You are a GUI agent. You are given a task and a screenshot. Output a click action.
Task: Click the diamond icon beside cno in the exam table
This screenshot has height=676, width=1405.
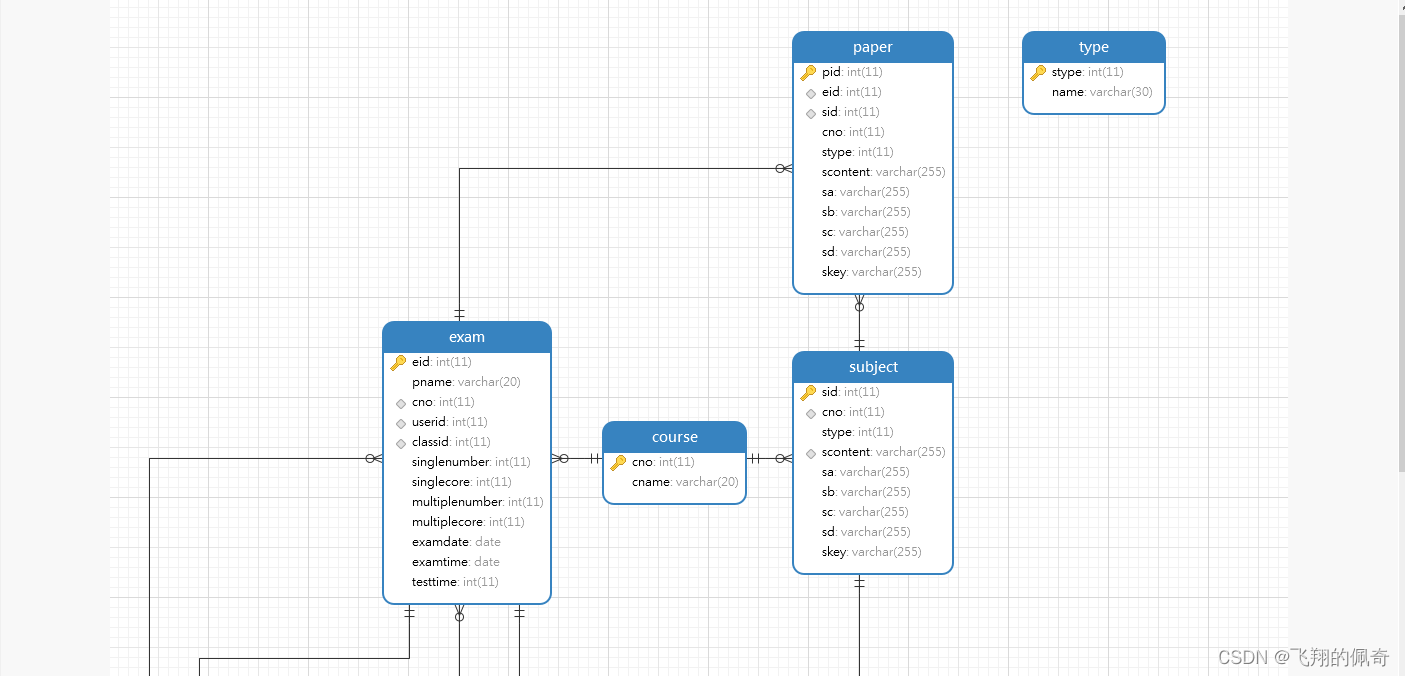(401, 403)
